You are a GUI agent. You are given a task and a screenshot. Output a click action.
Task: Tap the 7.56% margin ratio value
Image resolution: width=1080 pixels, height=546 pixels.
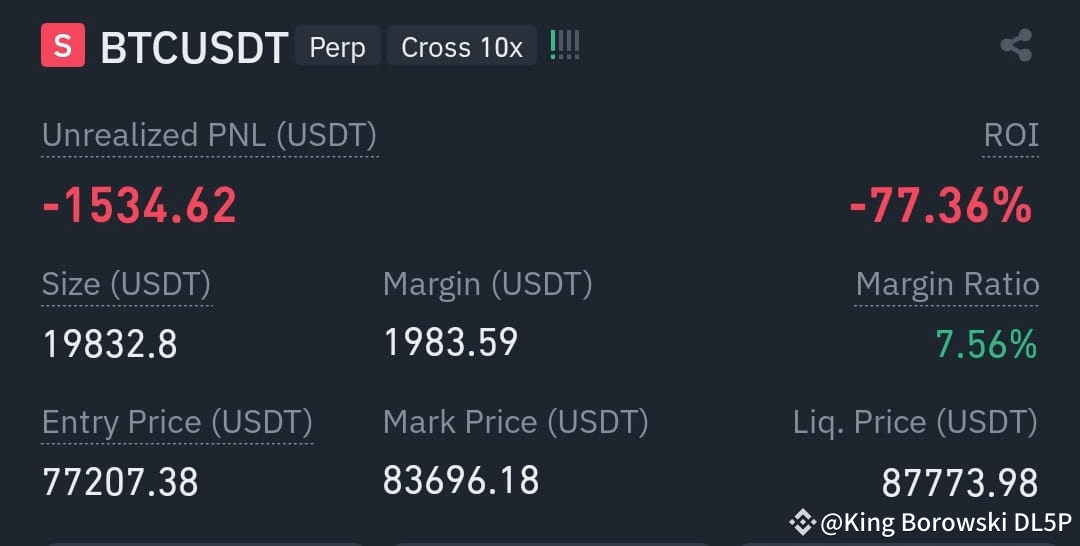click(986, 344)
